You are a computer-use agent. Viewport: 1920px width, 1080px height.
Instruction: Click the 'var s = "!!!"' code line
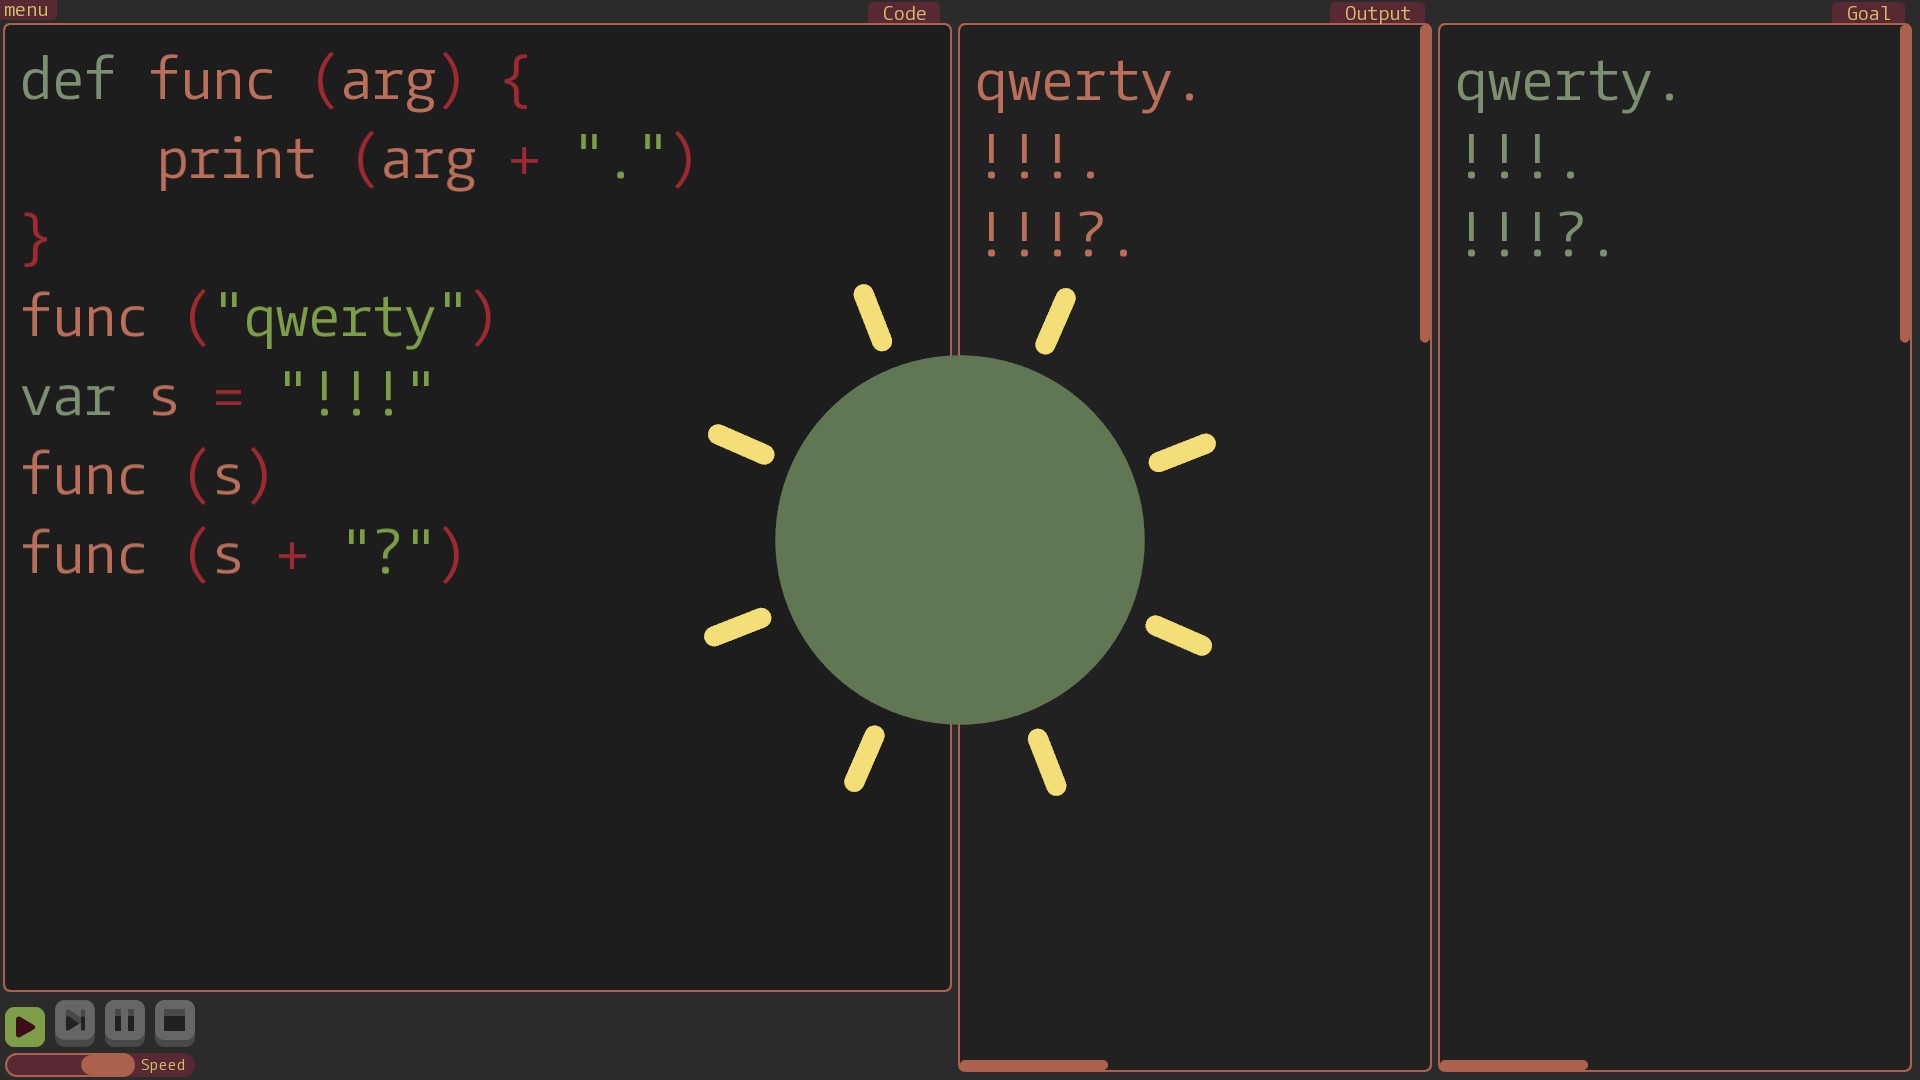point(227,397)
